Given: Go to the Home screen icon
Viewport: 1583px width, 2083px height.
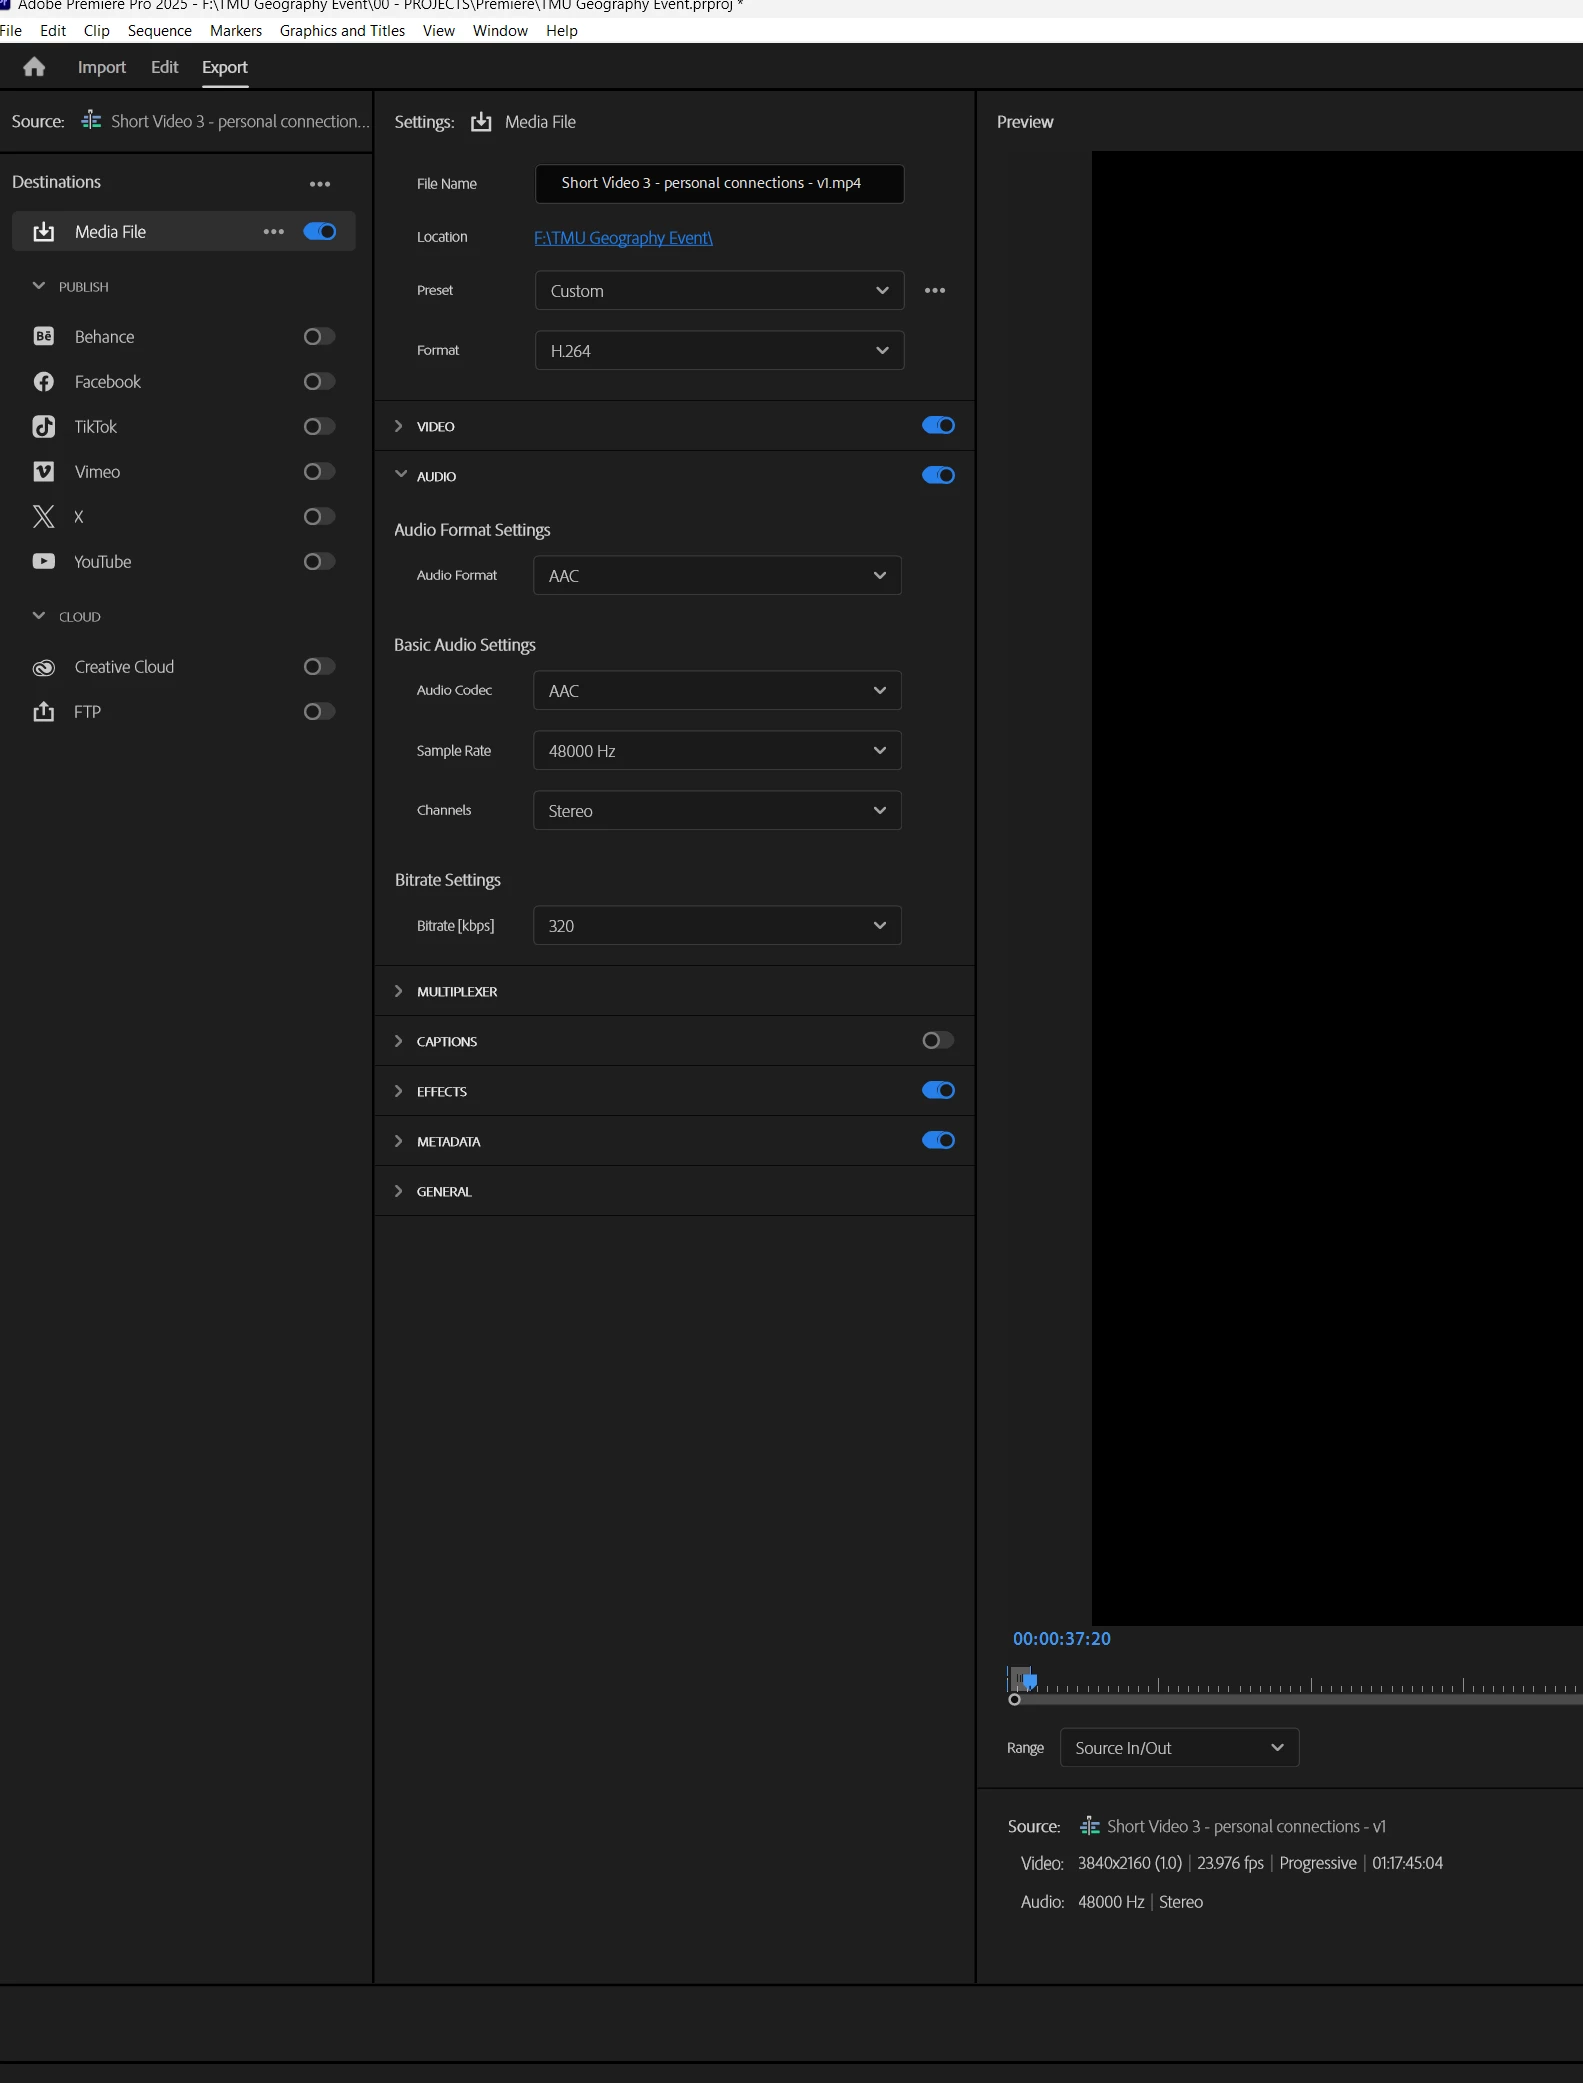Looking at the screenshot, I should (34, 67).
